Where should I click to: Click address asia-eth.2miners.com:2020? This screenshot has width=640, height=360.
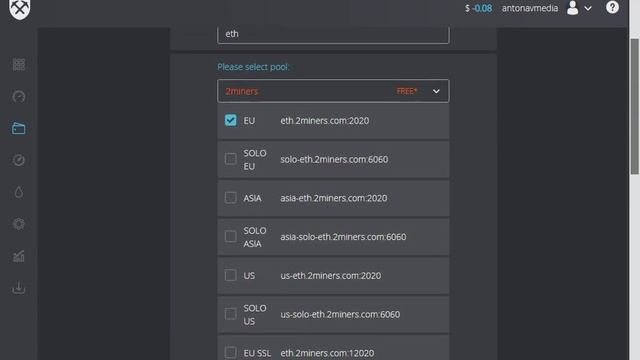tap(333, 198)
